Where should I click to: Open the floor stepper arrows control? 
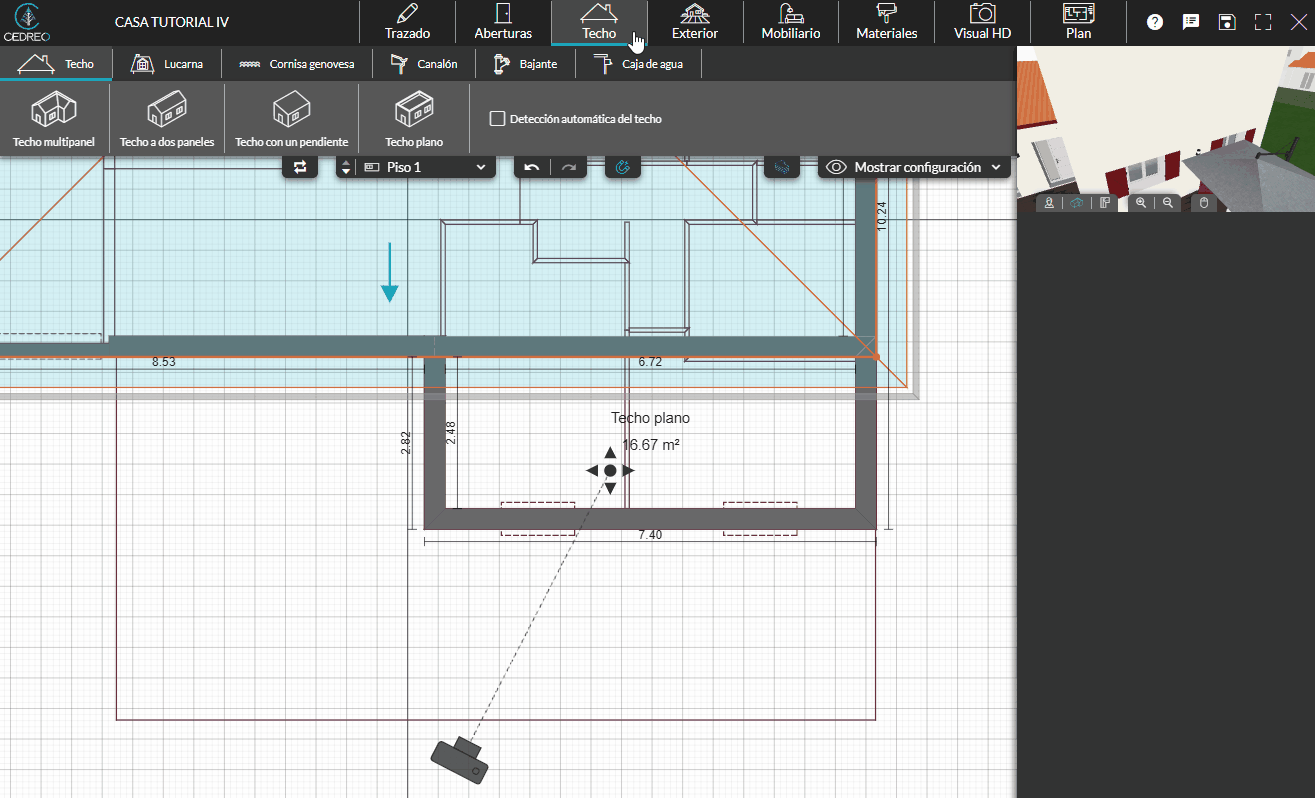(345, 166)
